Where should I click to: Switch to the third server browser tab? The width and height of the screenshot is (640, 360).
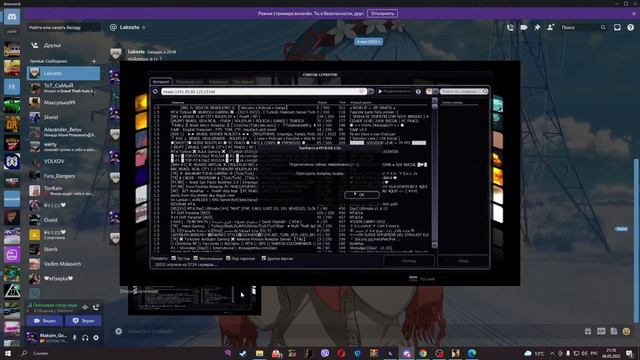point(218,82)
